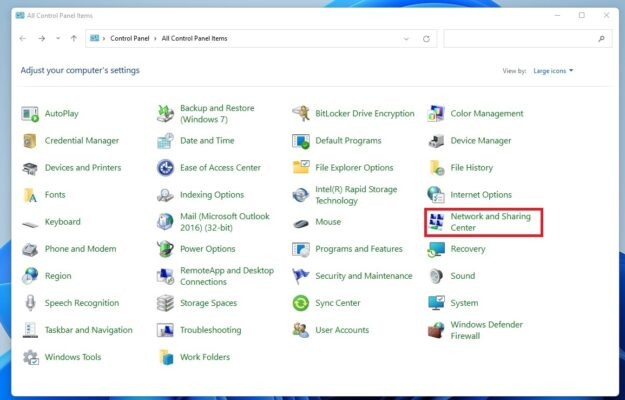The image size is (625, 400).
Task: Click the Back navigation arrow
Action: pyautogui.click(x=23, y=39)
